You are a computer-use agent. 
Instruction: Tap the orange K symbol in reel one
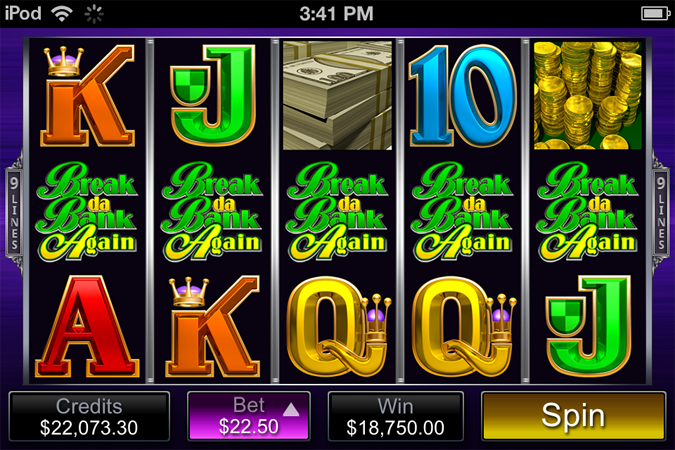click(87, 96)
